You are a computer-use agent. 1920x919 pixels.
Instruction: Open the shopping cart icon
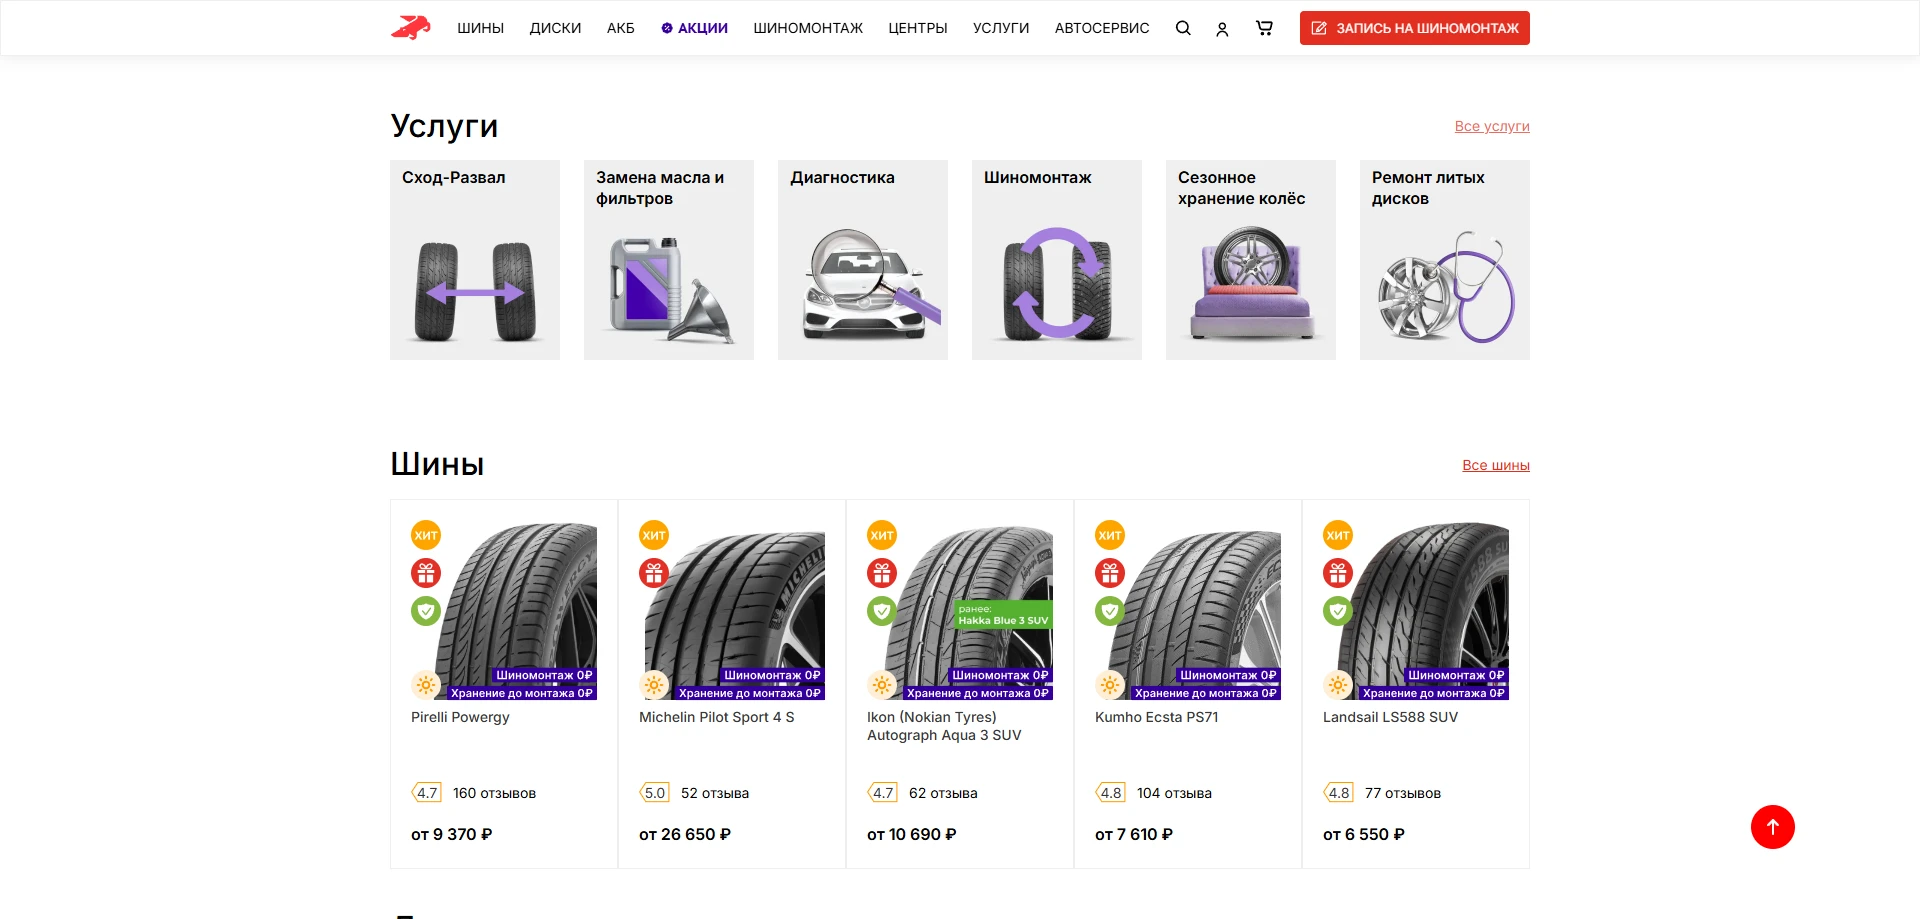pos(1264,28)
